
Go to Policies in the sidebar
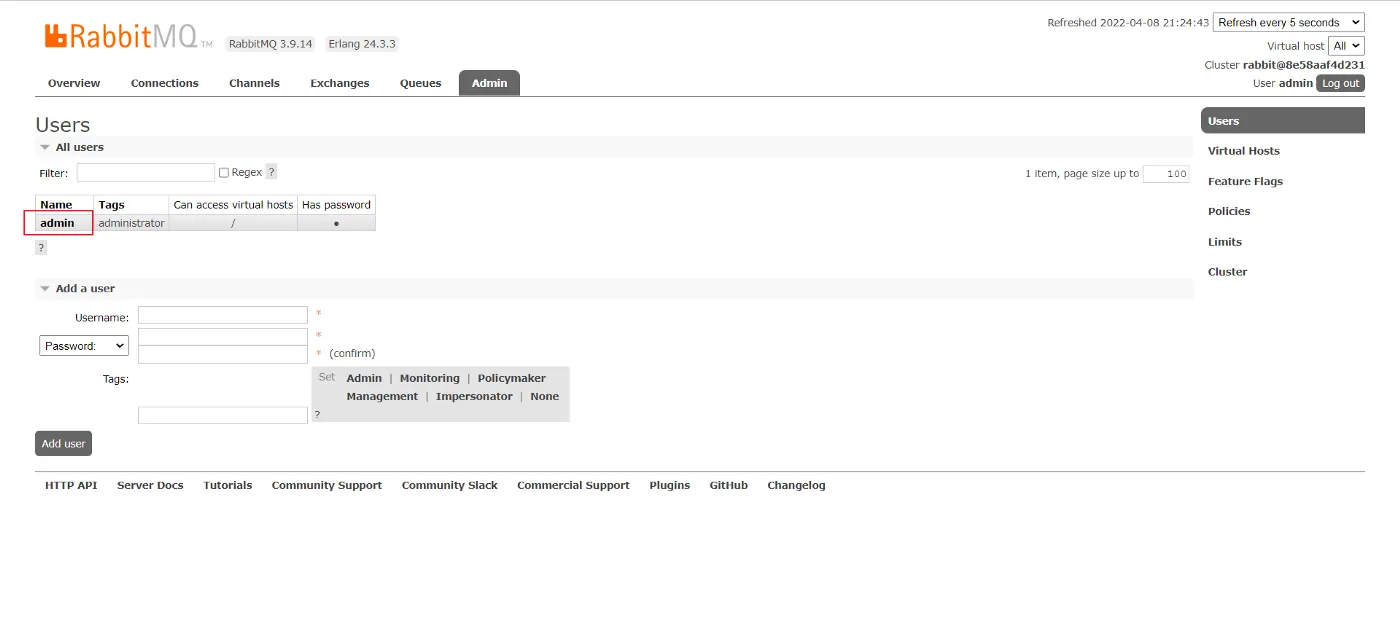(1229, 211)
